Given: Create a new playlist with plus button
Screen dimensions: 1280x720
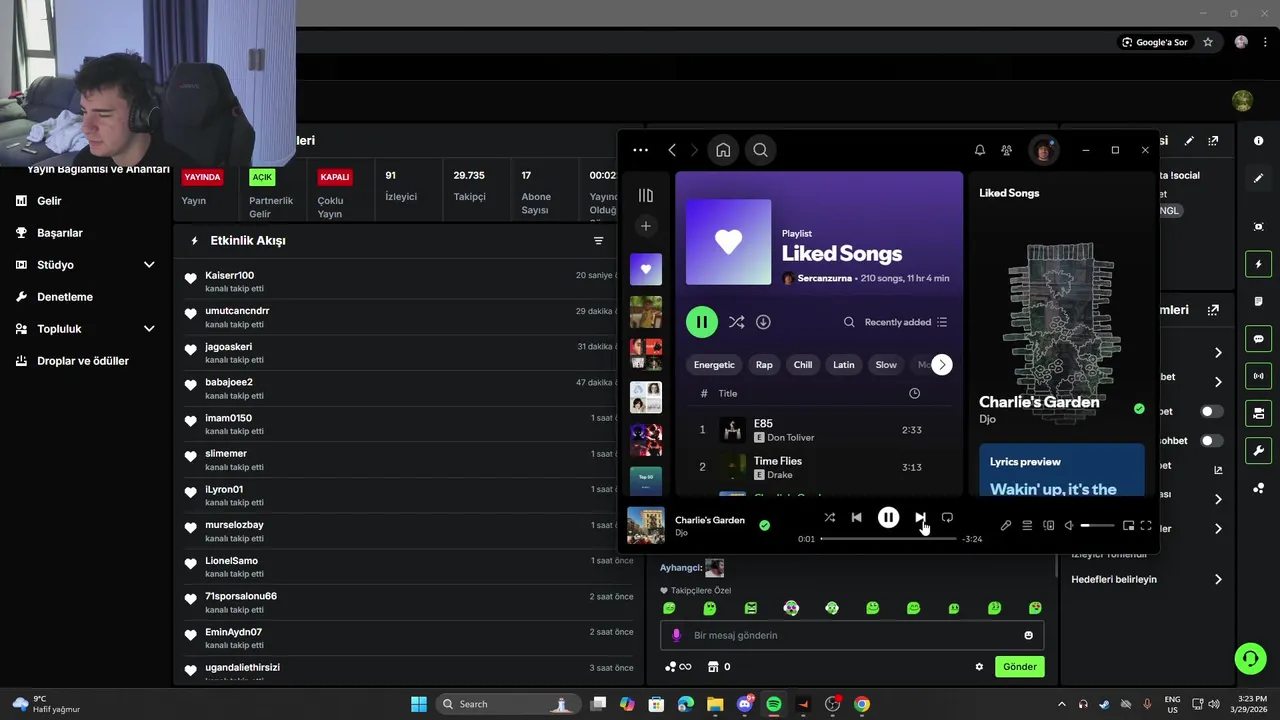Looking at the screenshot, I should click(646, 226).
